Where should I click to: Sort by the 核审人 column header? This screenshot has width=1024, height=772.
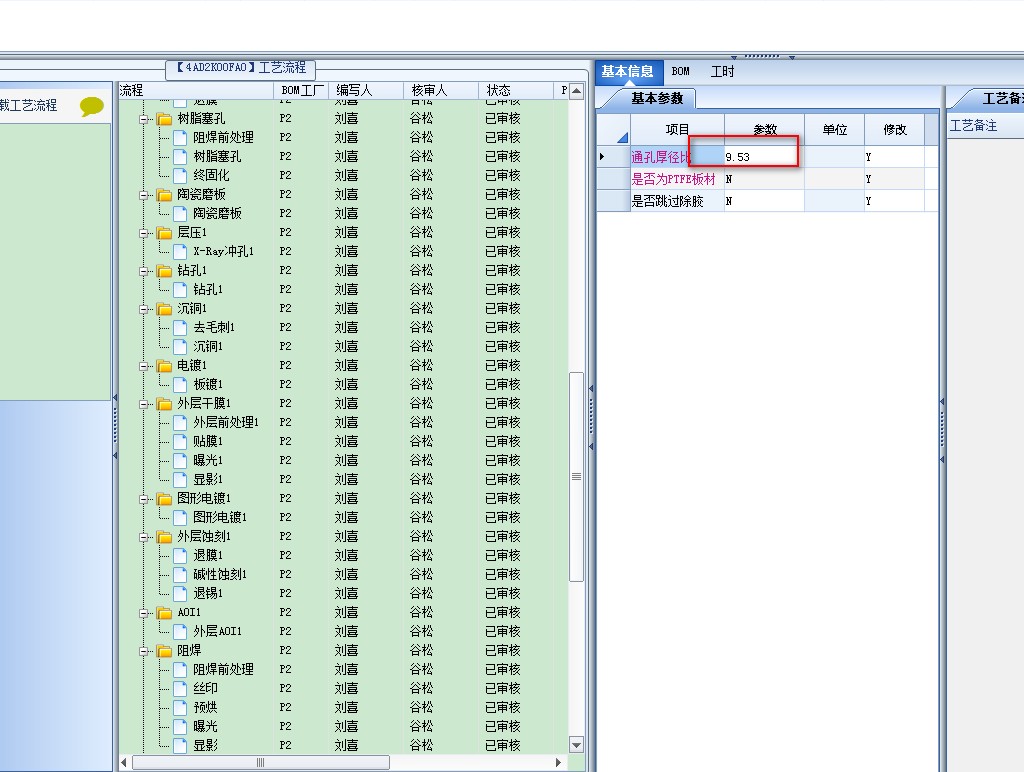coord(441,90)
